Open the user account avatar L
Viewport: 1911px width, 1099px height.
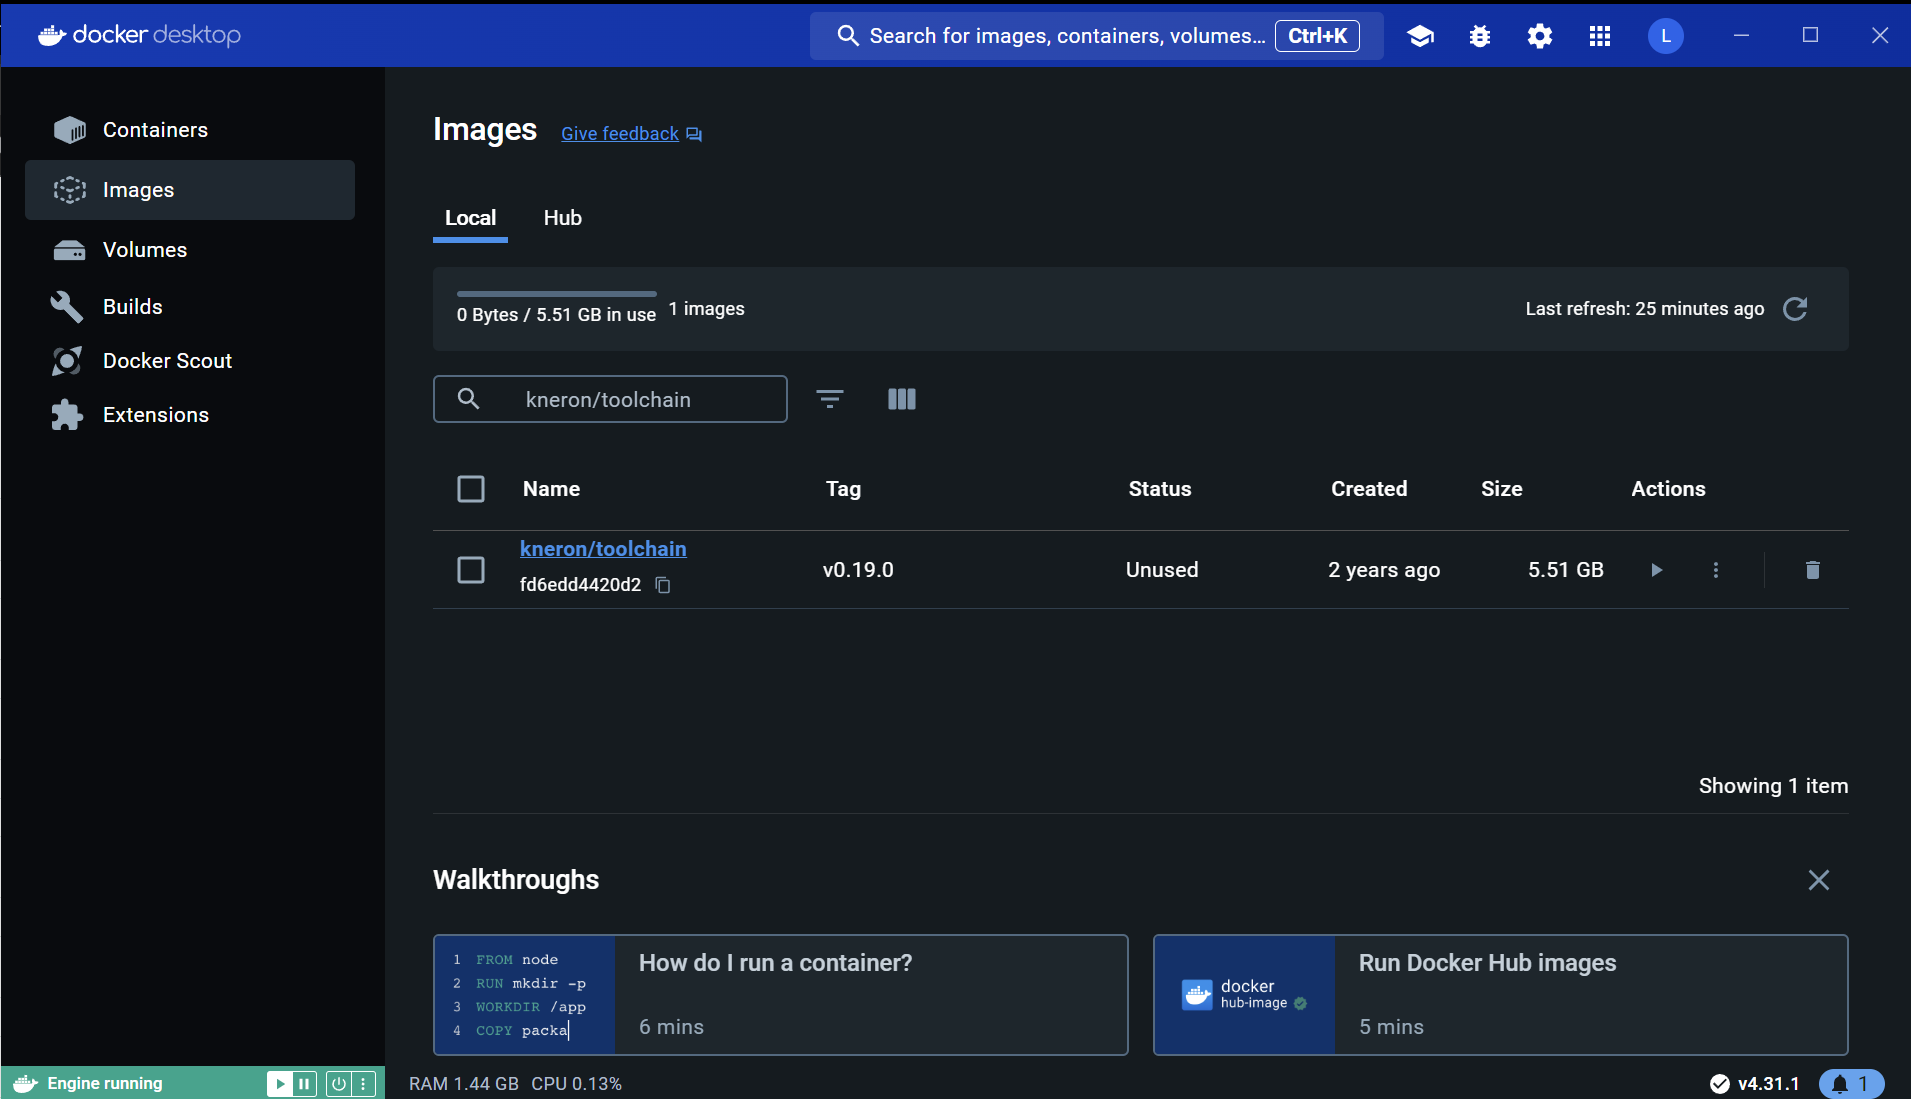tap(1666, 36)
